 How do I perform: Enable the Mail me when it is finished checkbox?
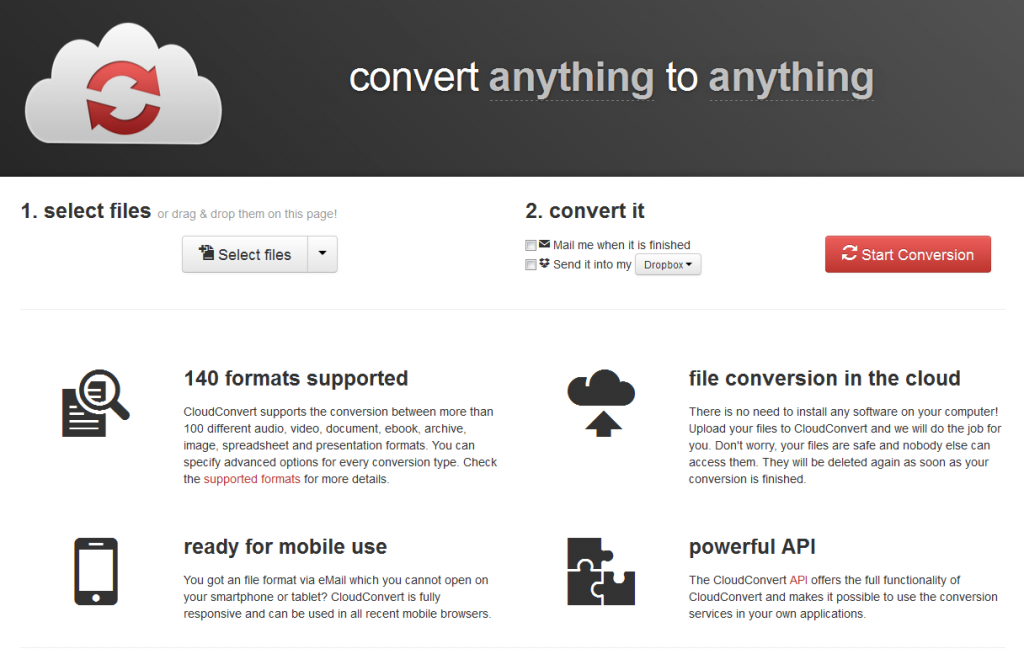[530, 244]
